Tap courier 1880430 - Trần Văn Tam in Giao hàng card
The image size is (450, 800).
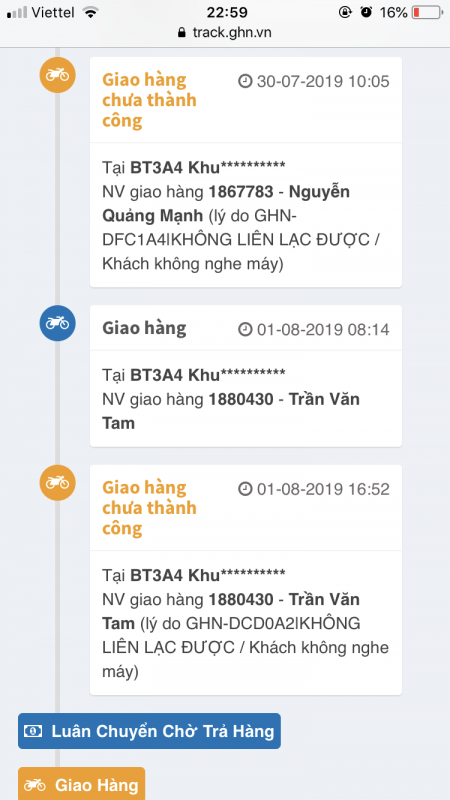pyautogui.click(x=231, y=411)
